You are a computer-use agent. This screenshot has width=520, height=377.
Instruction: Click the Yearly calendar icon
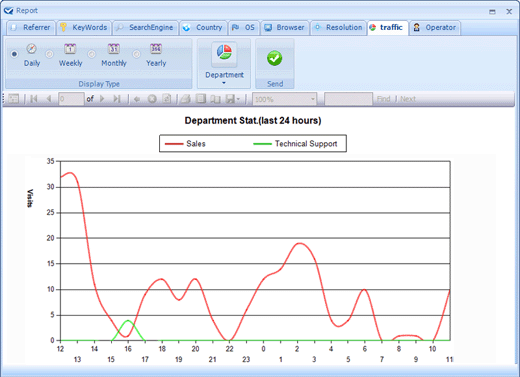click(156, 49)
